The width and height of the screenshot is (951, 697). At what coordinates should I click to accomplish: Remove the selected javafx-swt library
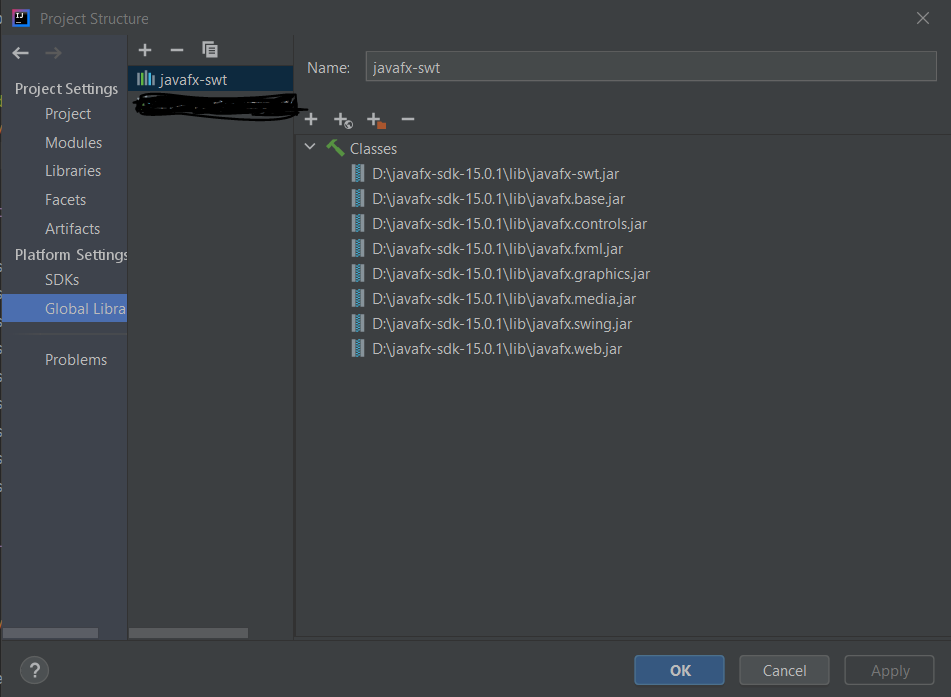(177, 49)
